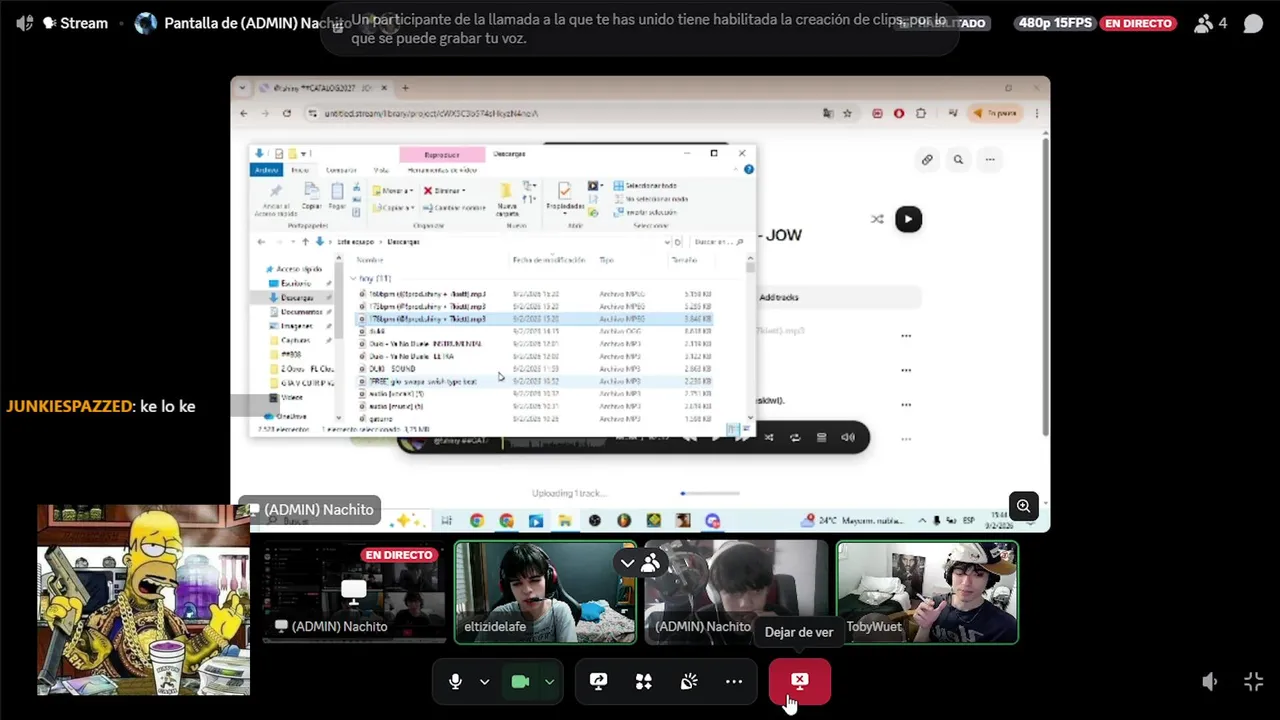Click Nueva carpeta in the Explorer ribbon
Image resolution: width=1280 pixels, height=720 pixels.
[507, 200]
